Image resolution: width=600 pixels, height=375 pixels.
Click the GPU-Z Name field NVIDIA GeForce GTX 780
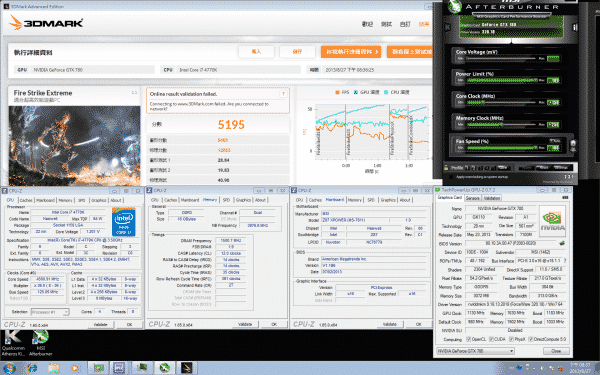(500, 209)
